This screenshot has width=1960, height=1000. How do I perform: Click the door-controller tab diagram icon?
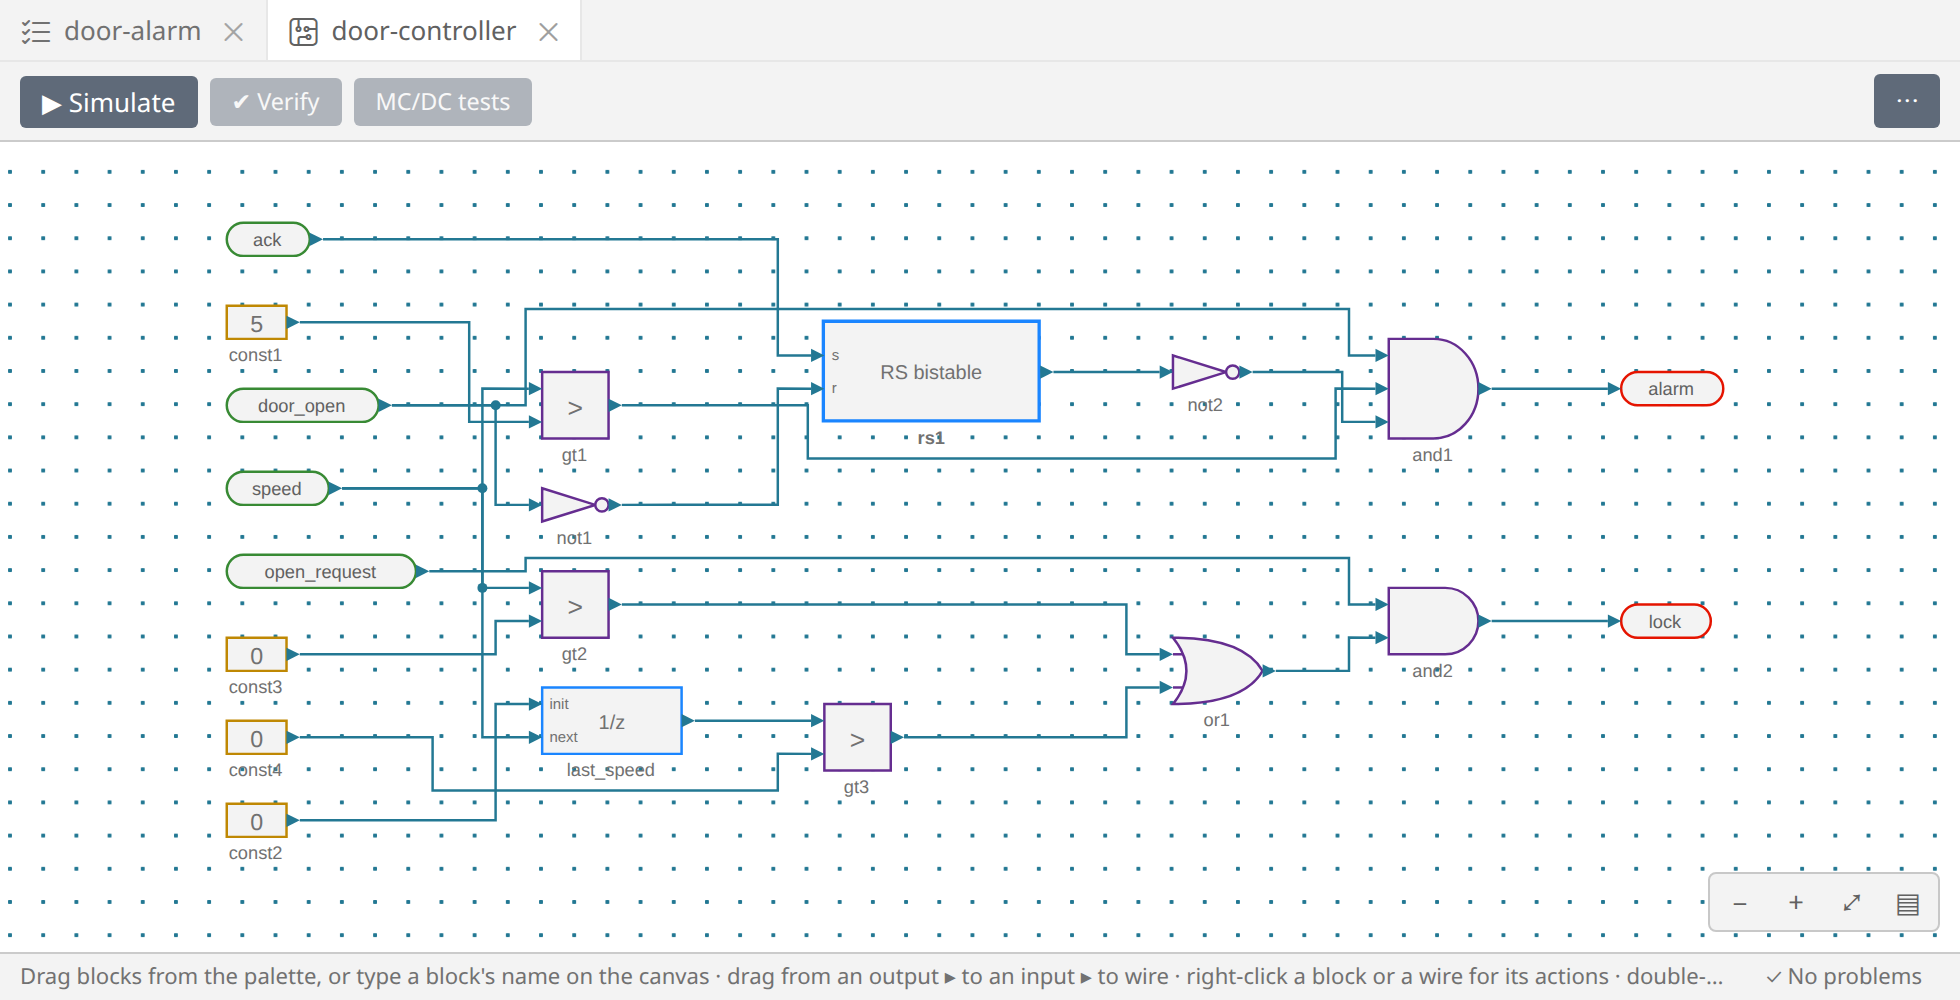(304, 32)
